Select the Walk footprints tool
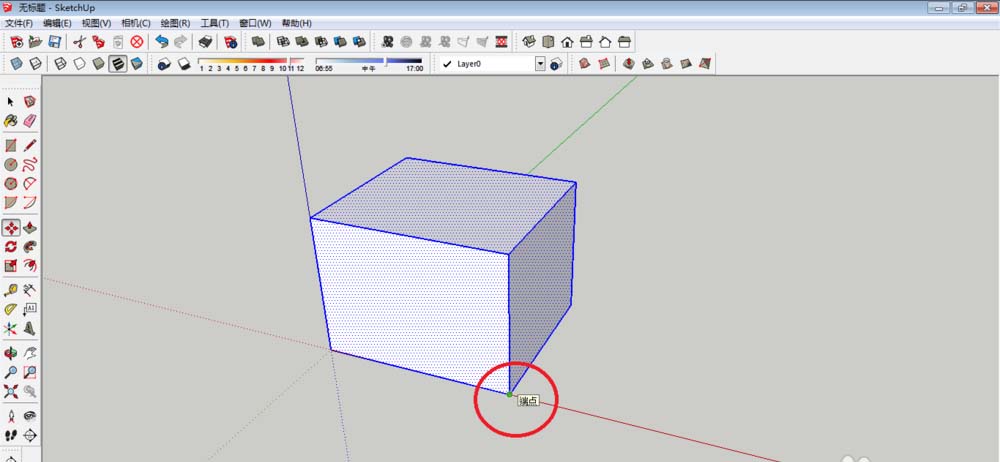The image size is (1000, 462). 11,435
